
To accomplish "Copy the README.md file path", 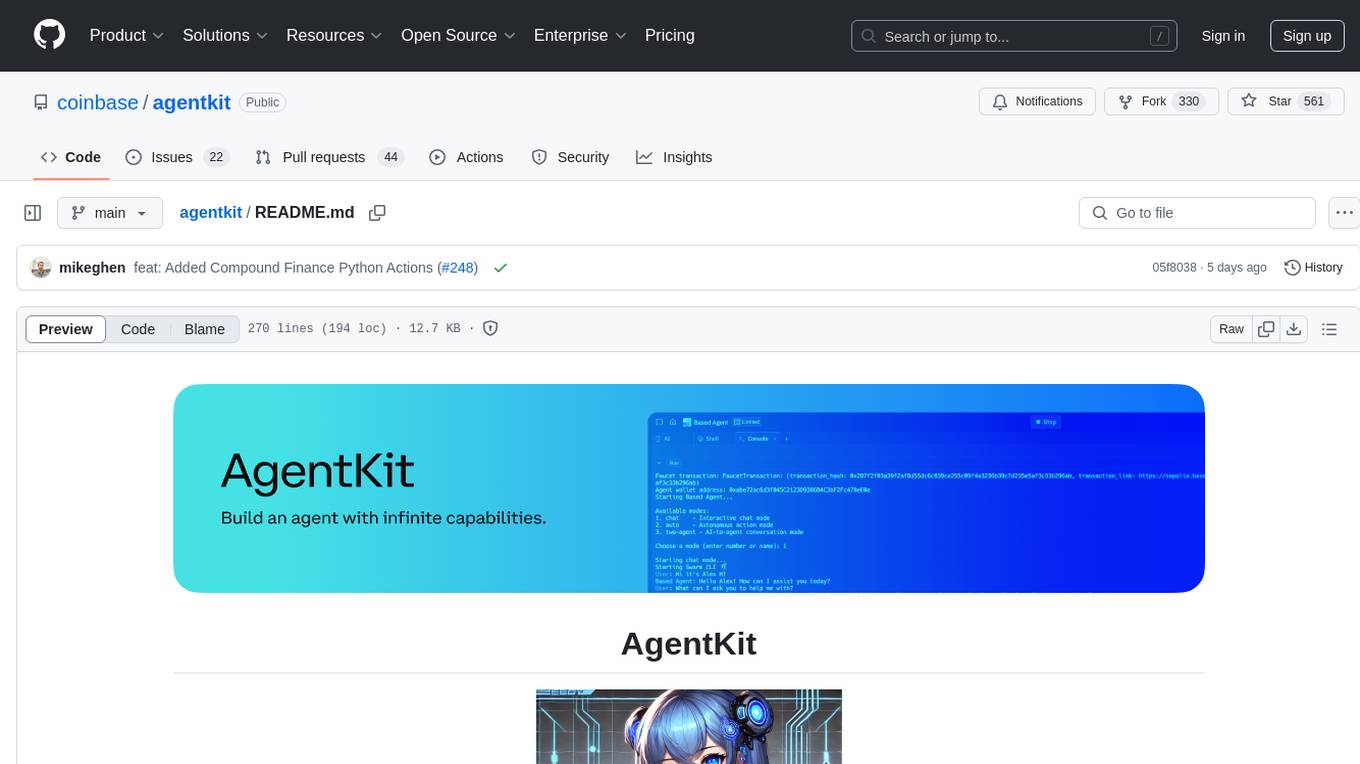I will point(377,213).
